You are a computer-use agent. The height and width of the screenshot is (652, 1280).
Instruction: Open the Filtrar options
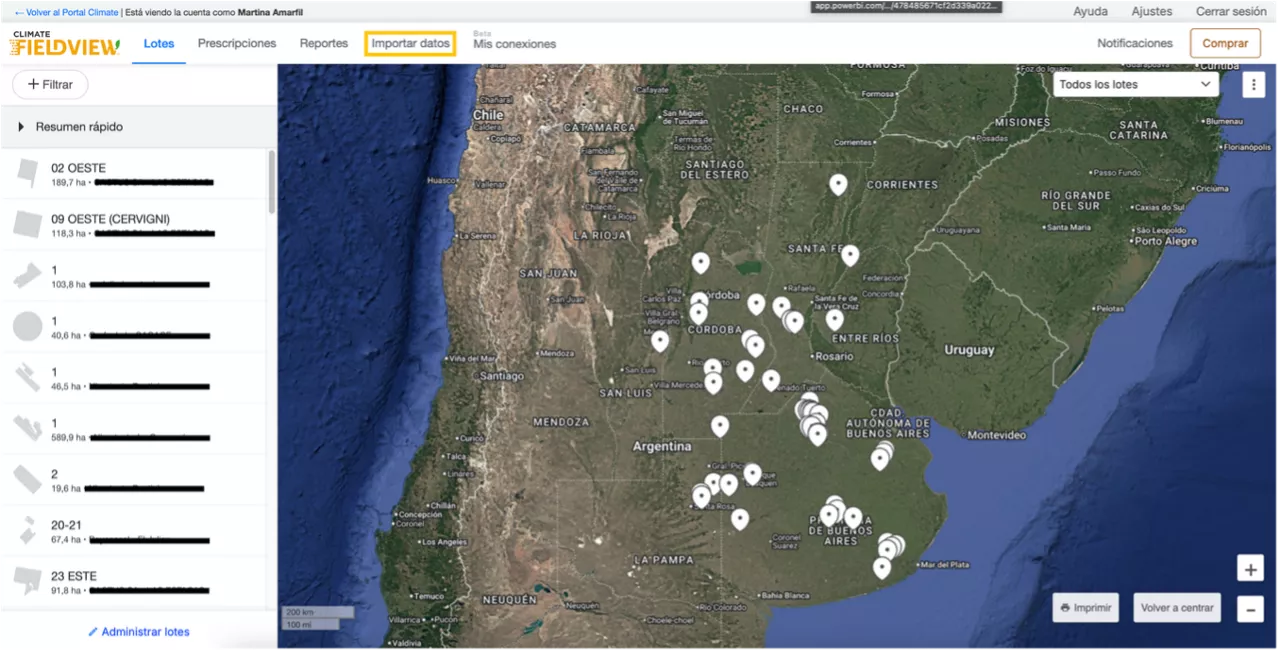pyautogui.click(x=50, y=85)
